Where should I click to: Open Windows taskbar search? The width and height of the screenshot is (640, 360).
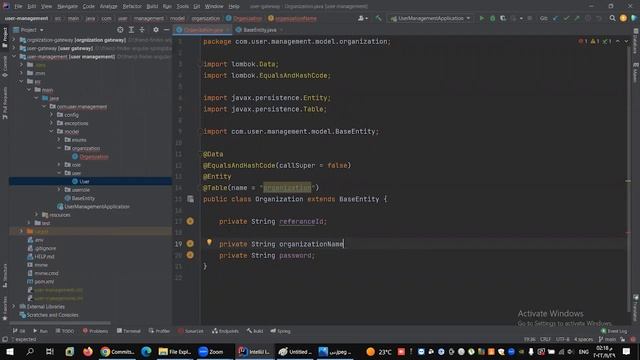pos(30,351)
